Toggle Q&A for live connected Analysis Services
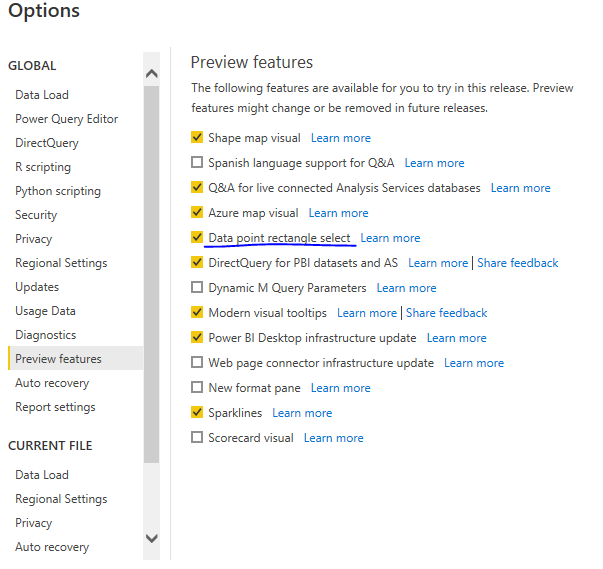Screen dimensions: 603x569 pos(197,187)
